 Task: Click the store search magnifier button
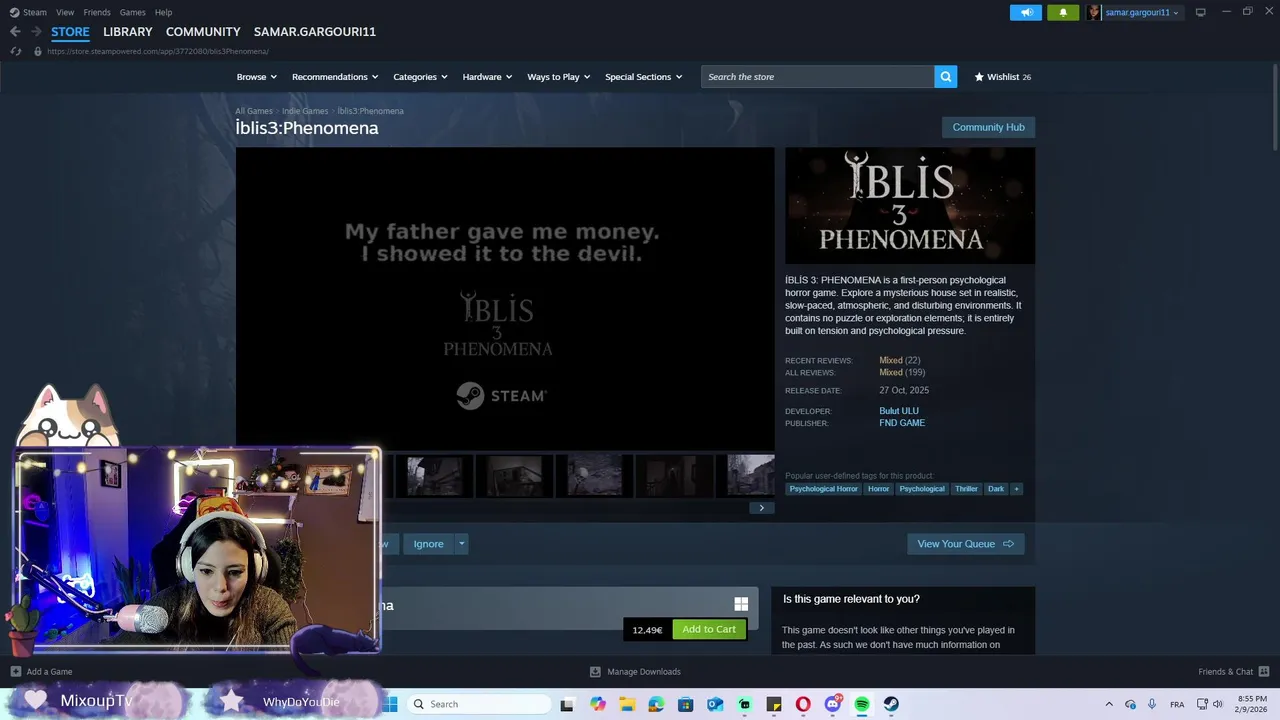945,77
